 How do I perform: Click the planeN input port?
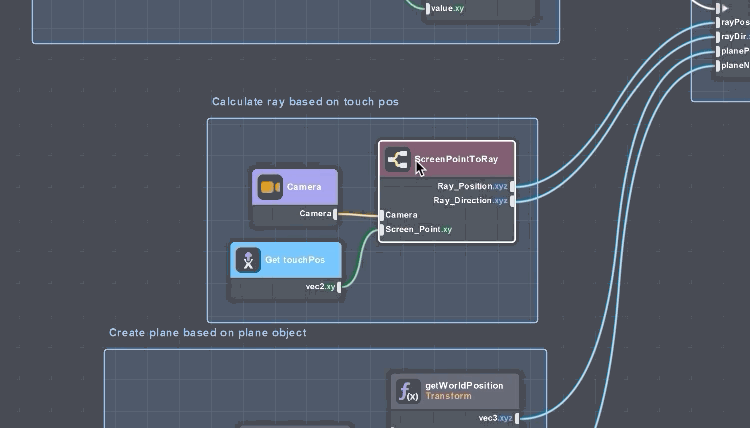(x=717, y=66)
